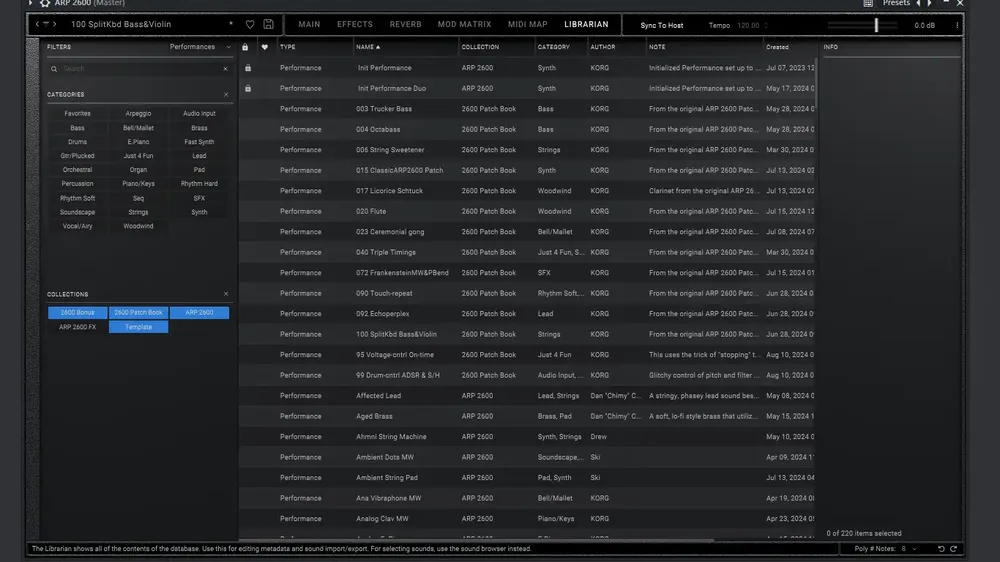
Task: Open the MIDI MAP tab
Action: tap(527, 24)
